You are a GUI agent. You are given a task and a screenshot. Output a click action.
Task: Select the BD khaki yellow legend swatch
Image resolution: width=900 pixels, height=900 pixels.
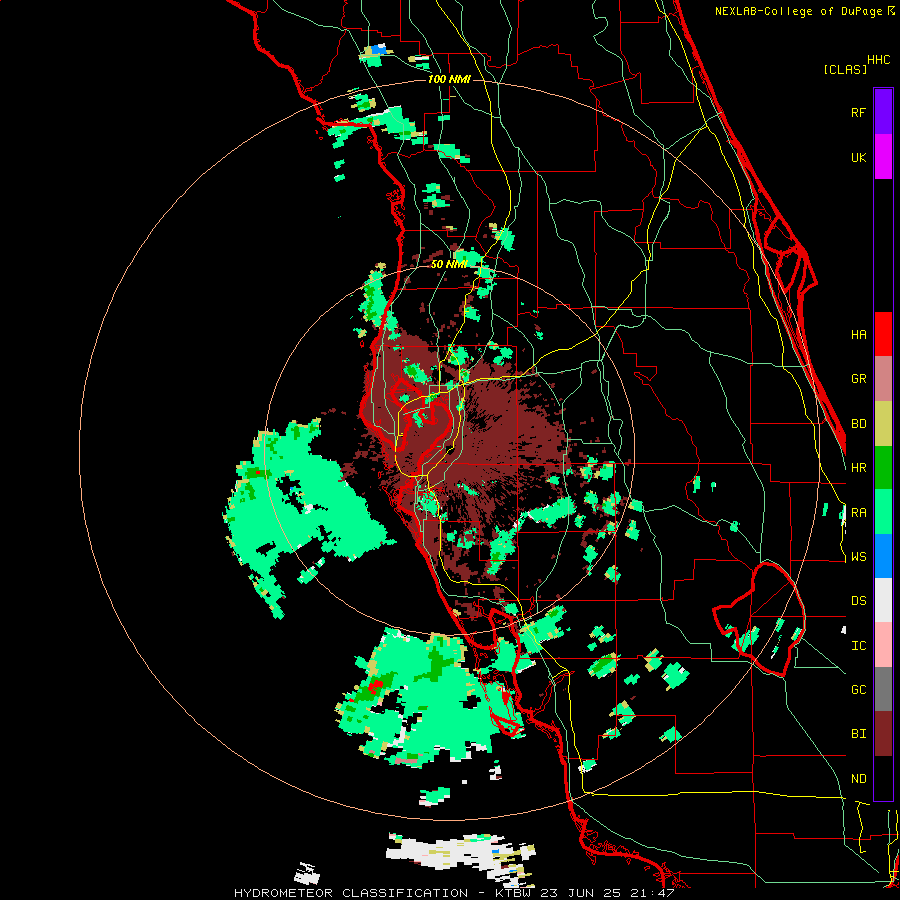[883, 424]
